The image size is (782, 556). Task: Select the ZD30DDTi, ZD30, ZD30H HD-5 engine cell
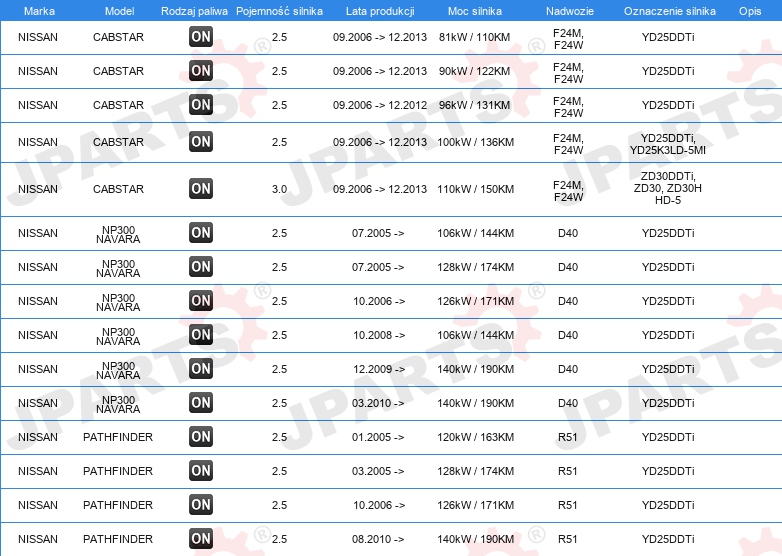pyautogui.click(x=668, y=188)
